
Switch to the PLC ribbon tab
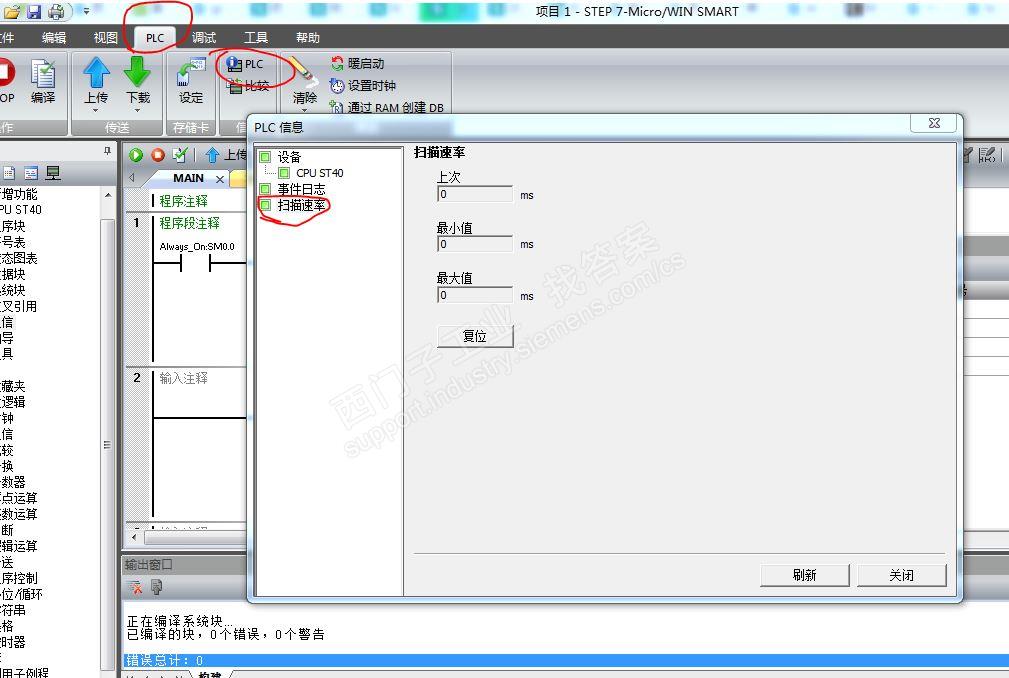click(x=155, y=38)
